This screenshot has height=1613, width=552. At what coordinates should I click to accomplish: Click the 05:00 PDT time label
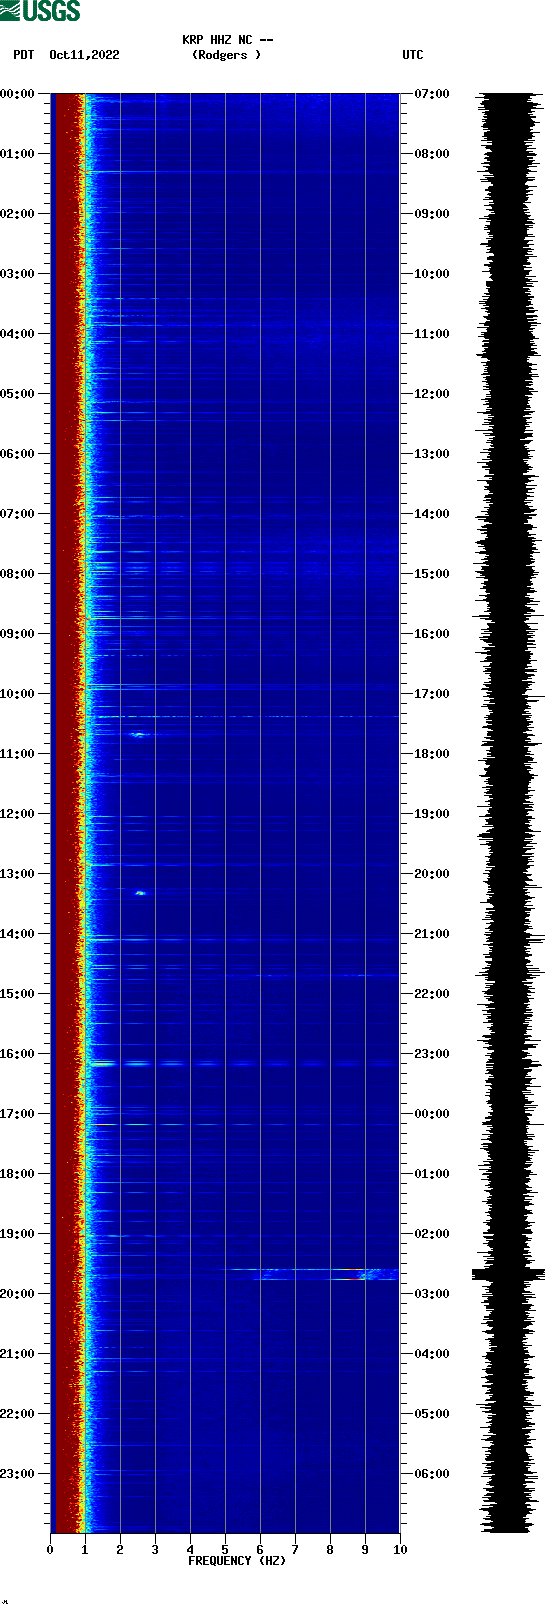(x=18, y=394)
